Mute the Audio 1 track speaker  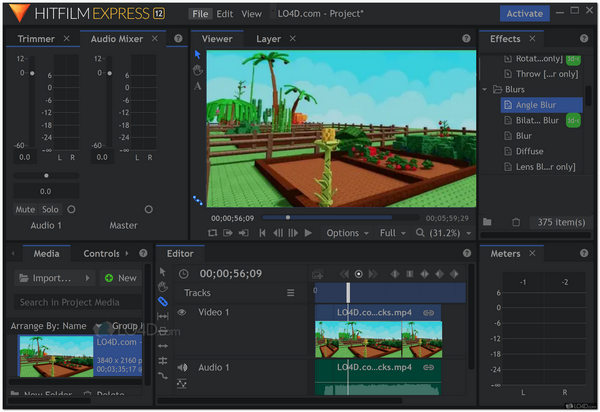click(x=182, y=368)
